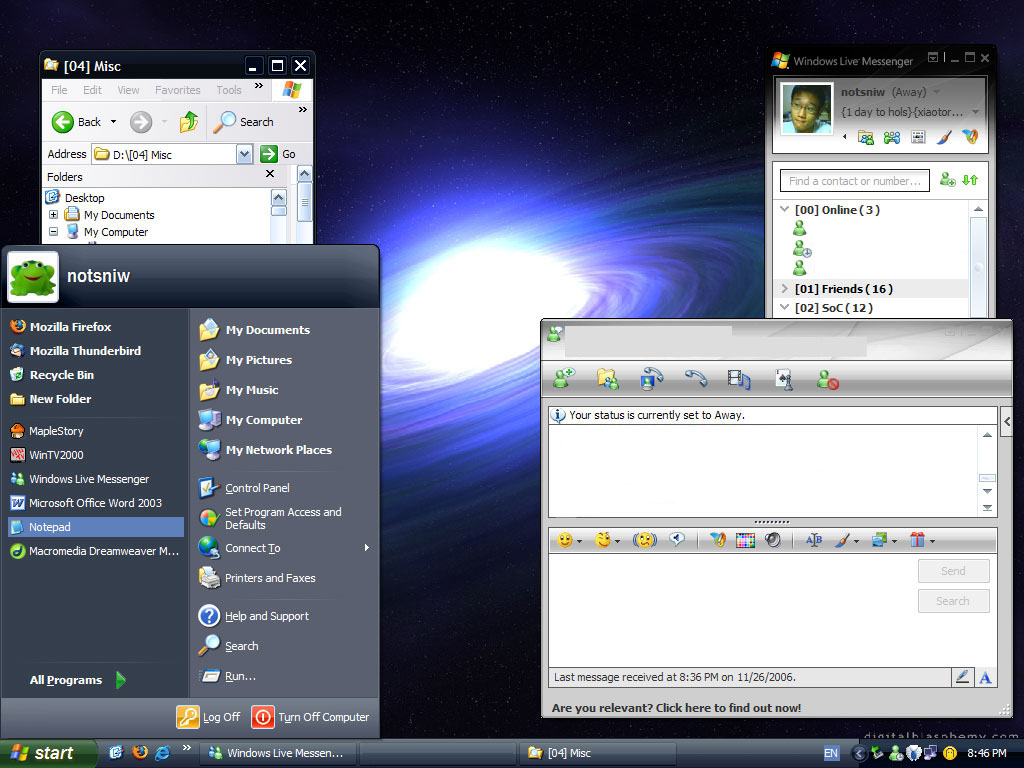This screenshot has width=1024, height=768.
Task: Choose Run... in the Start menu
Action: pyautogui.click(x=227, y=676)
